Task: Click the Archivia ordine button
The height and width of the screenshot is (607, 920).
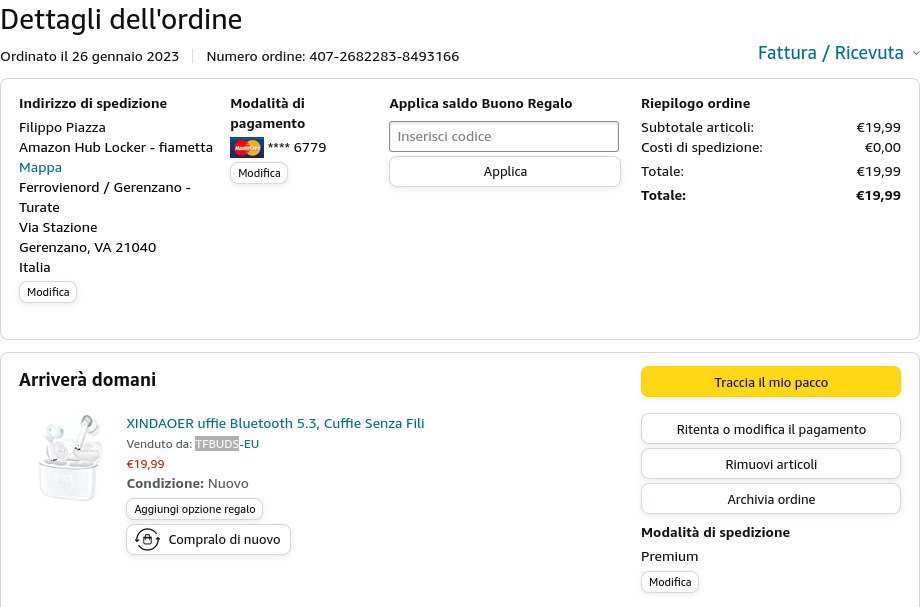Action: [x=770, y=499]
